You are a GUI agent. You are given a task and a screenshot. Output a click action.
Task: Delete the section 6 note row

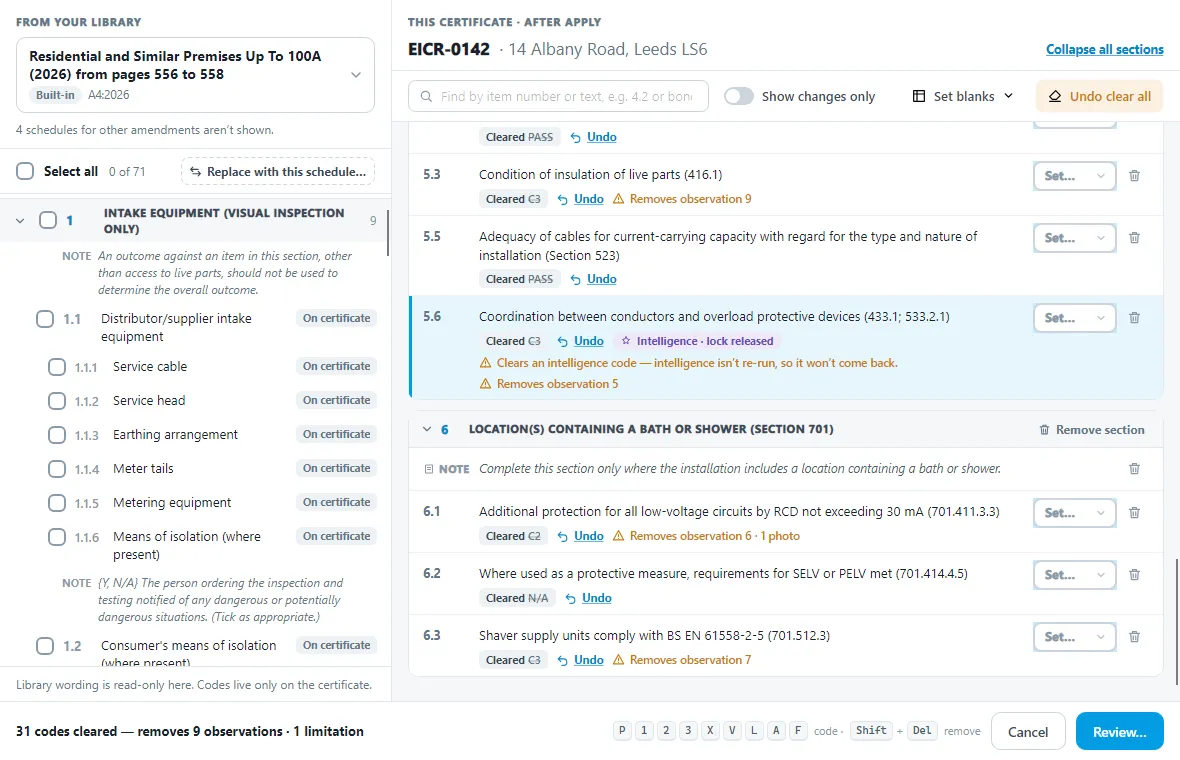point(1134,469)
